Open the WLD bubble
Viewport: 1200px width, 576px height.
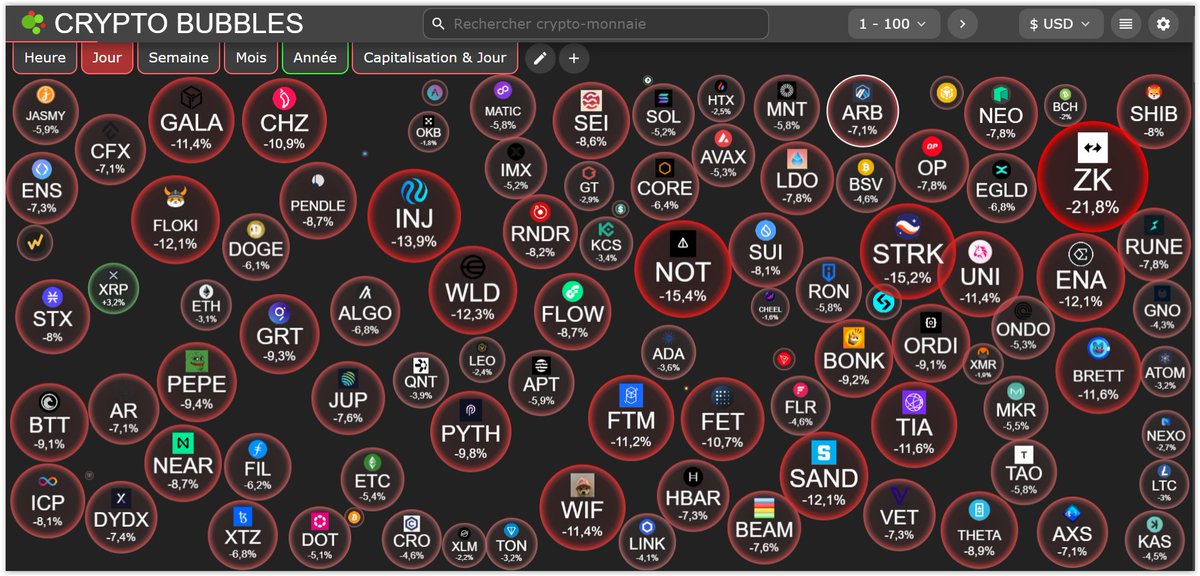tap(472, 290)
